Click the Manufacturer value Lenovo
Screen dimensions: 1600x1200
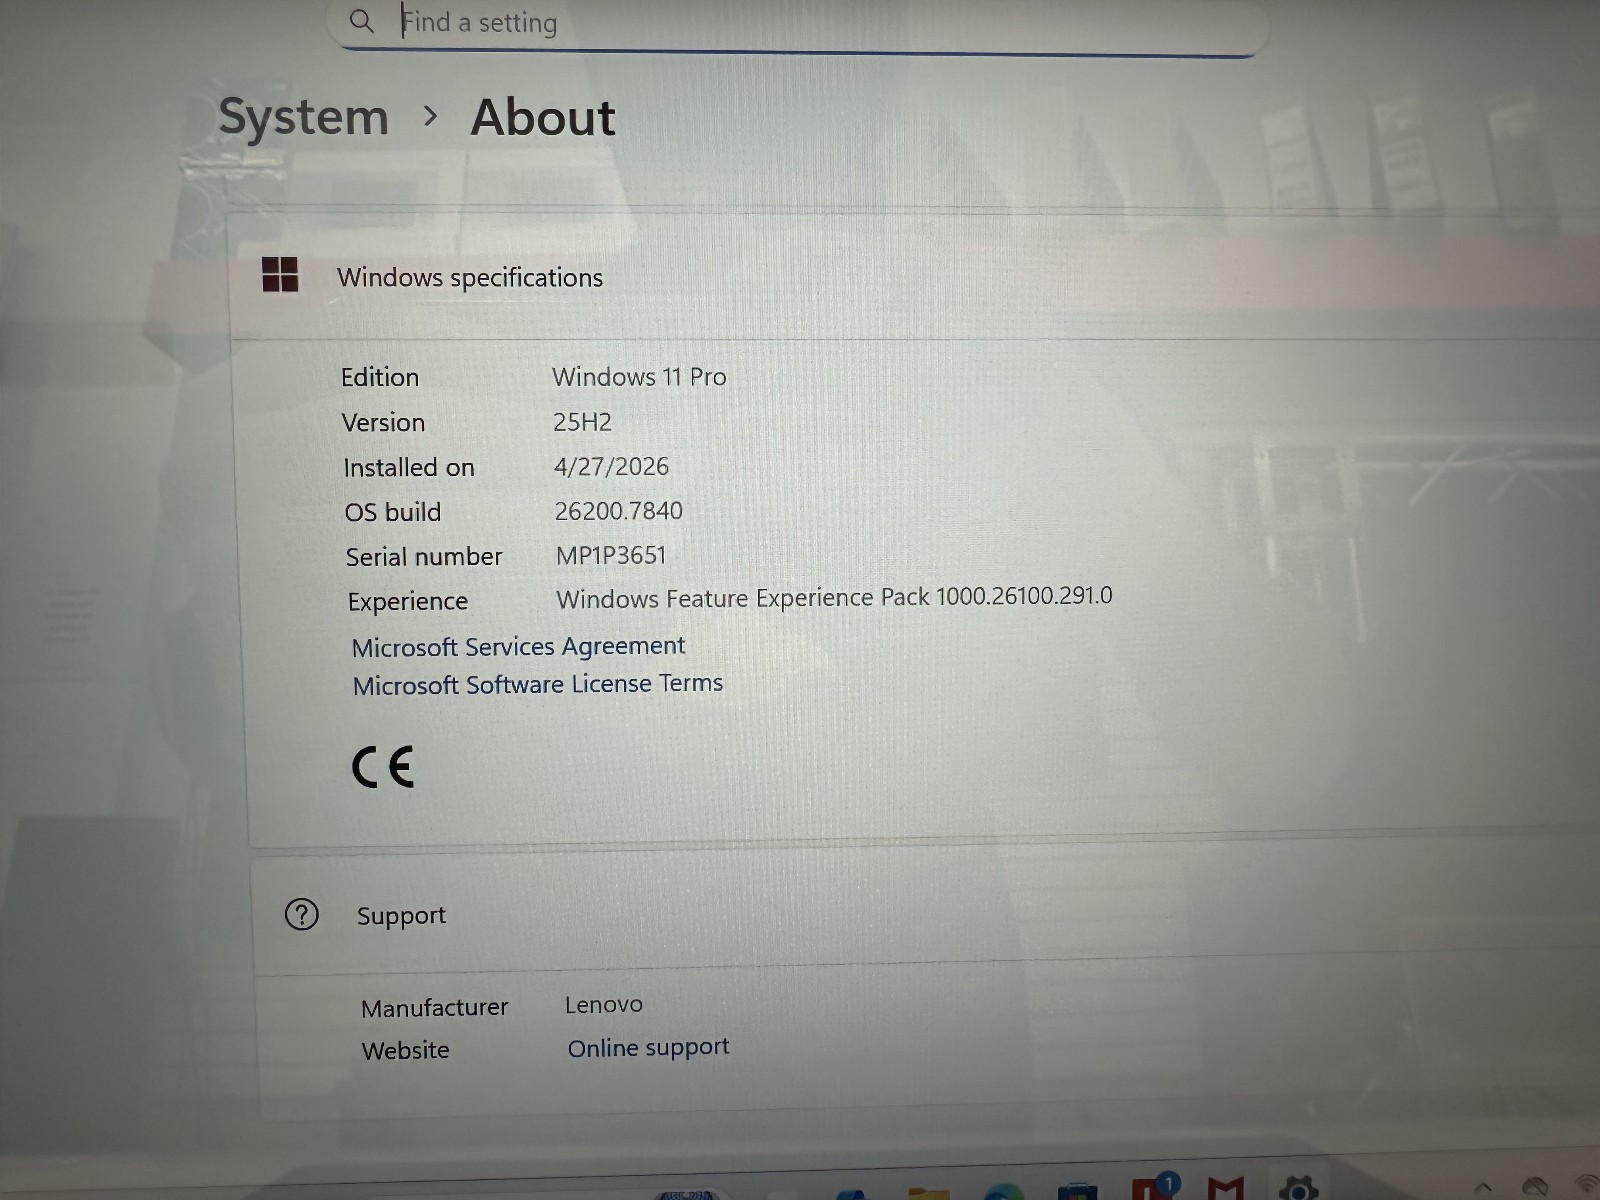click(603, 1005)
